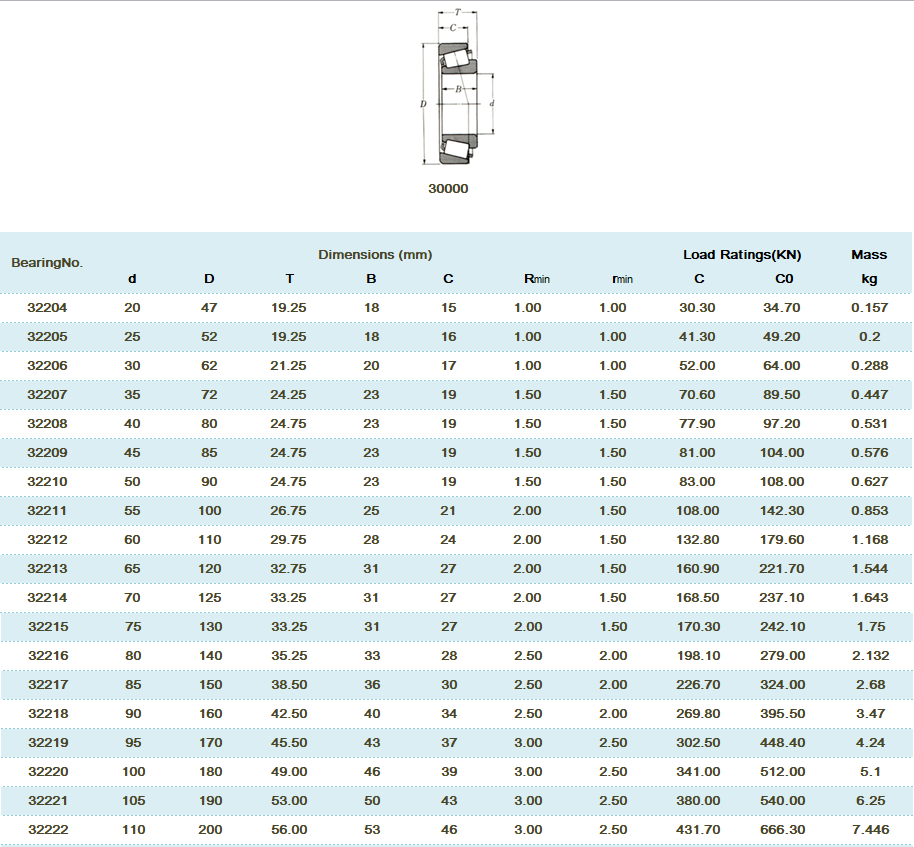
Task: Select the 38.50 T dimension cell
Action: (x=289, y=685)
